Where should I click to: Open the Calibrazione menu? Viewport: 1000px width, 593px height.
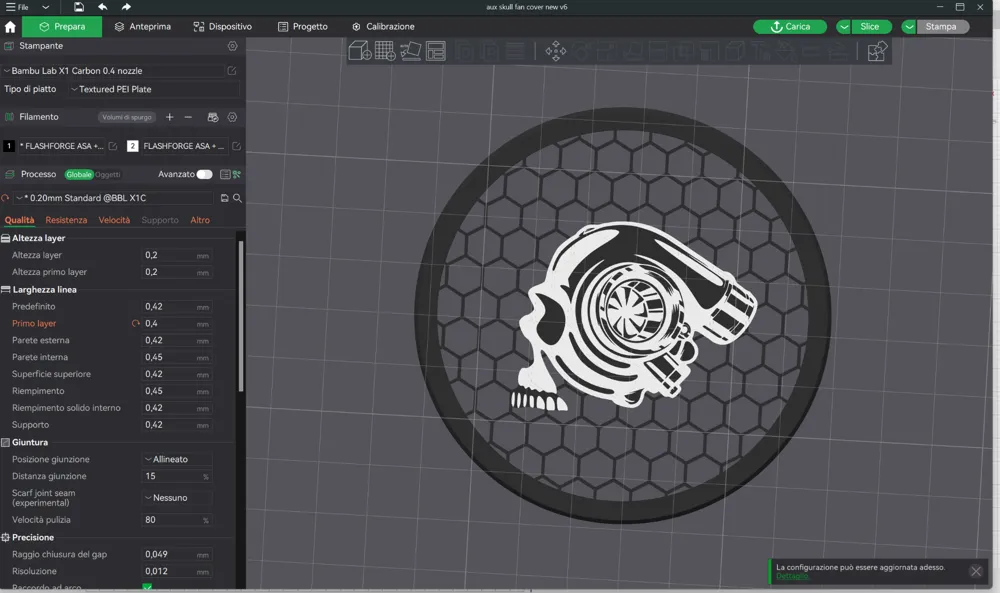pos(383,27)
